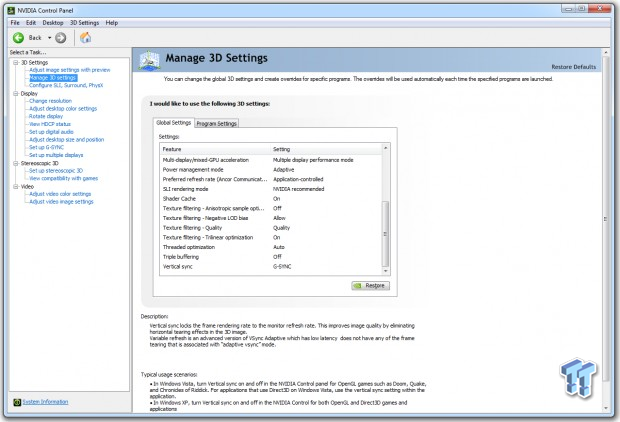Open Rotate display task
Image resolution: width=620 pixels, height=422 pixels.
(46, 116)
